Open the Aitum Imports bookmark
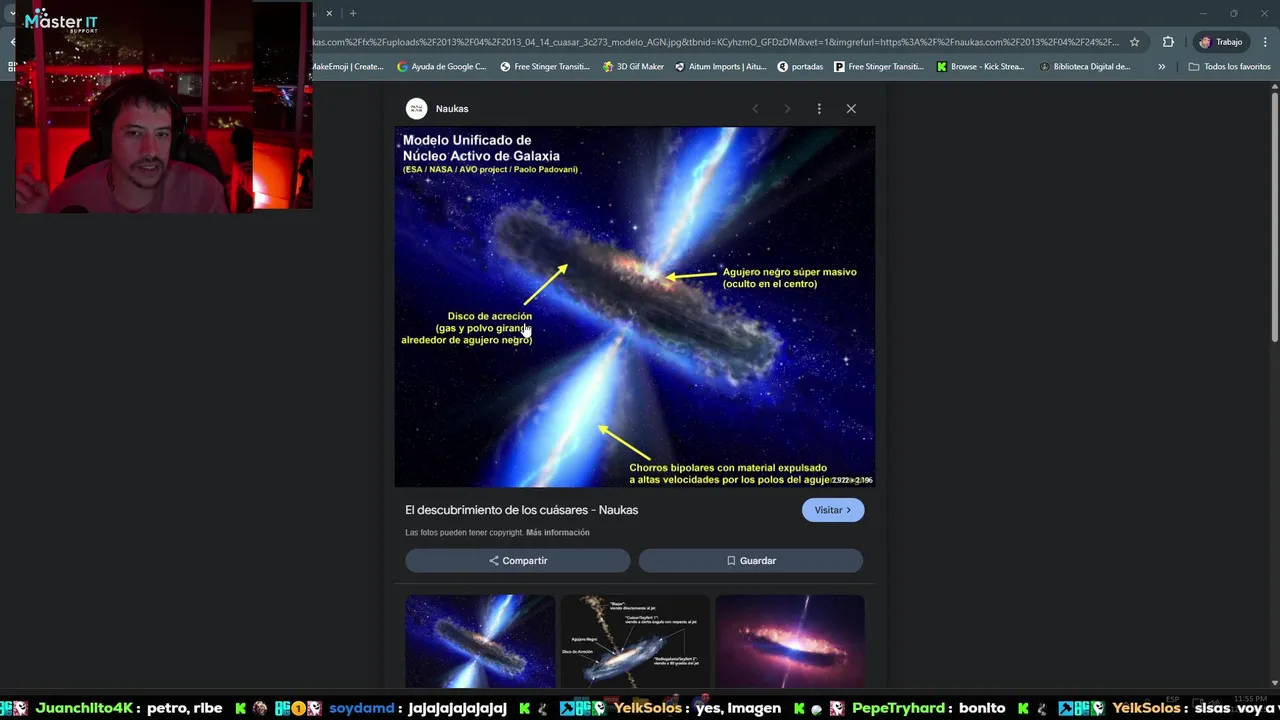This screenshot has height=720, width=1280. coord(721,67)
